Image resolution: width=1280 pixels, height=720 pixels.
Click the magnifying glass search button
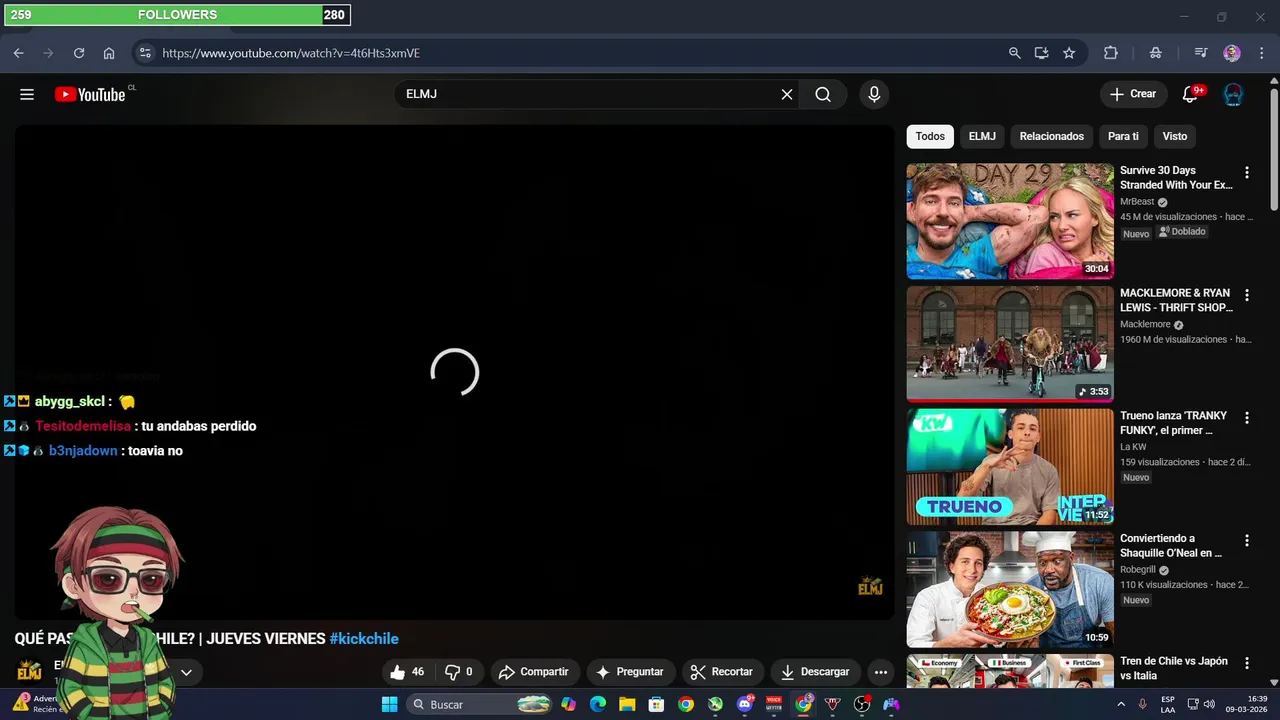click(x=823, y=94)
